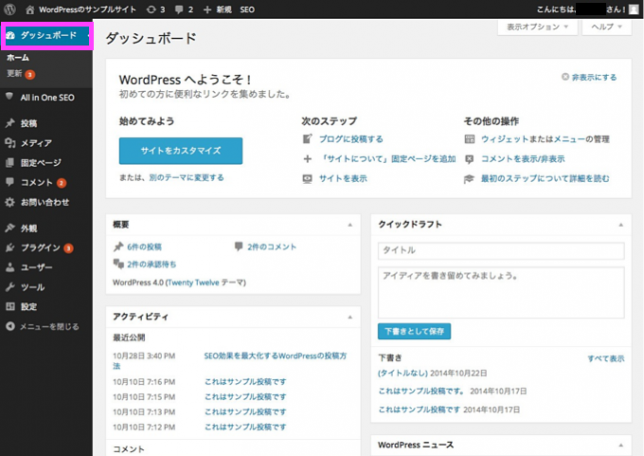Click the user avatar in admin bar
644x456 pixels.
634,9
